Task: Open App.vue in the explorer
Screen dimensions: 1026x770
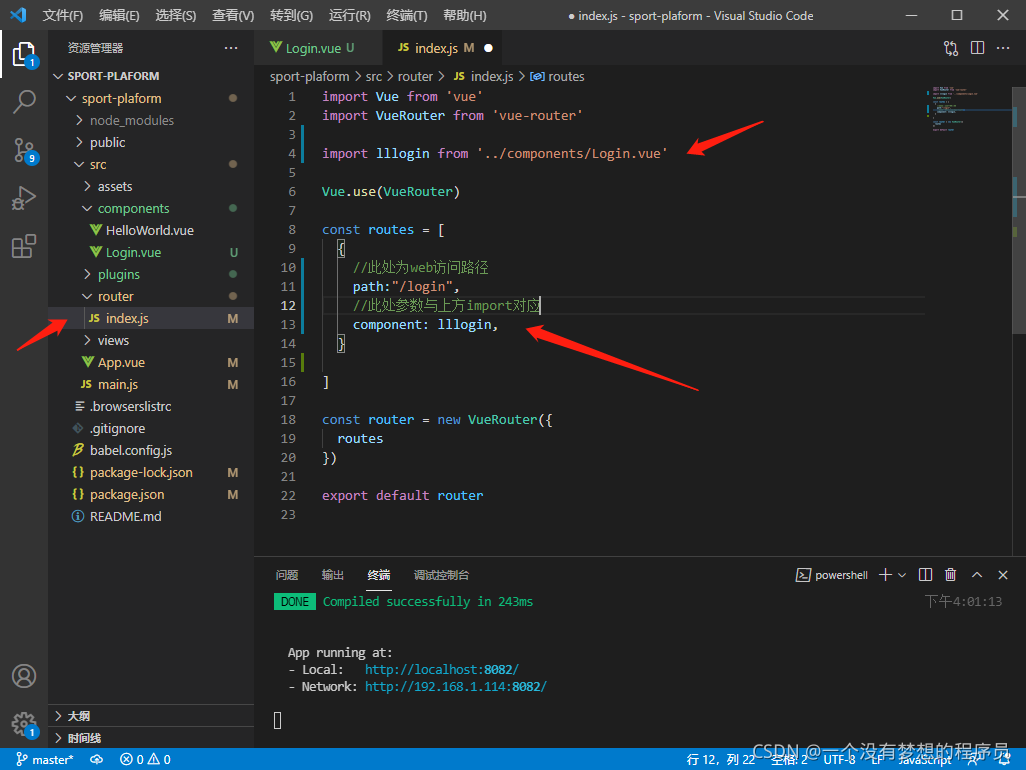Action: pos(121,362)
